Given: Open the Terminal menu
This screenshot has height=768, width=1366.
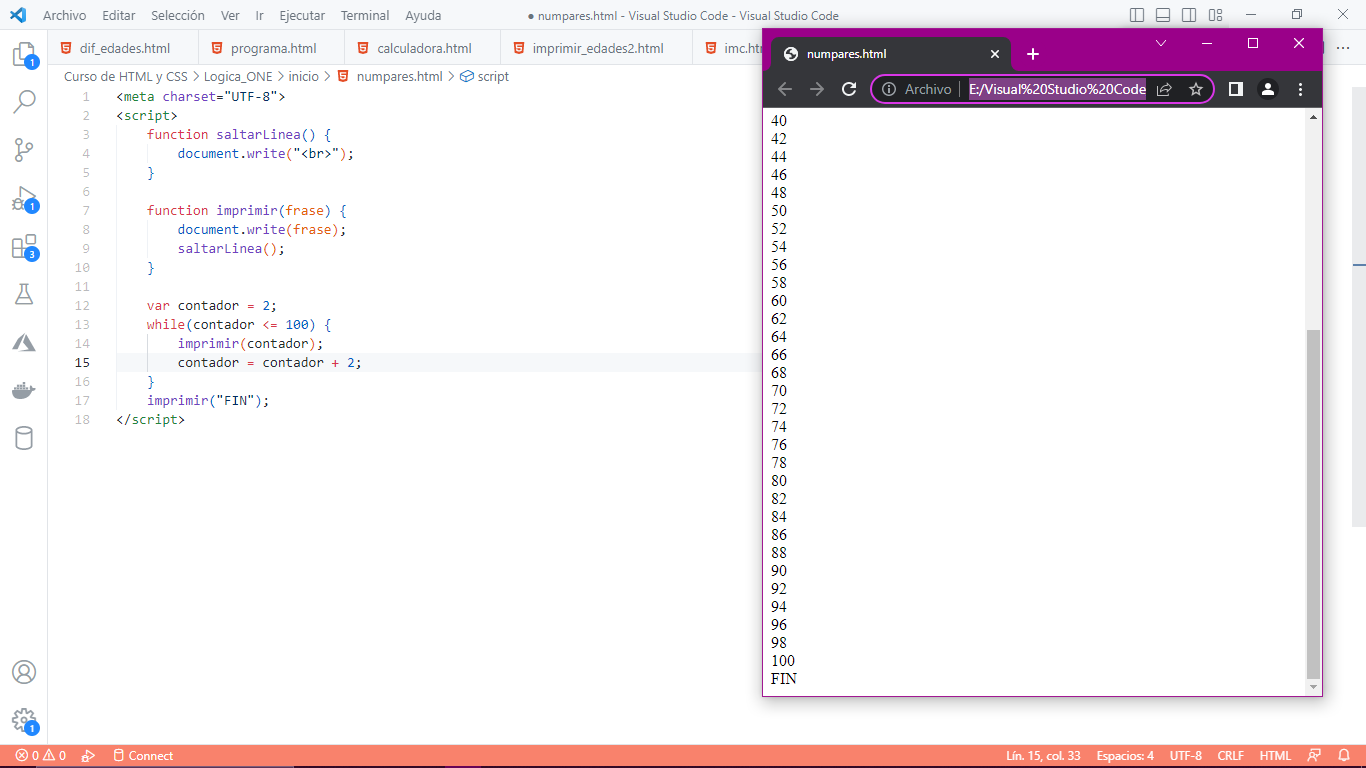Looking at the screenshot, I should [365, 15].
